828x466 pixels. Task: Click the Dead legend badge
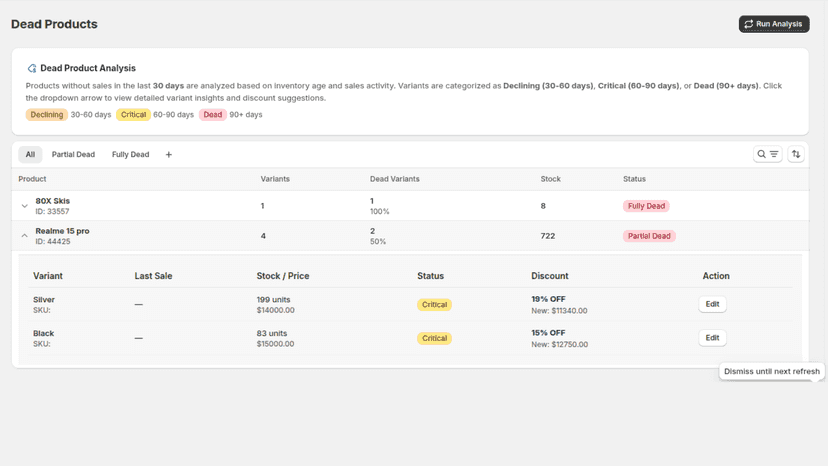coord(213,115)
